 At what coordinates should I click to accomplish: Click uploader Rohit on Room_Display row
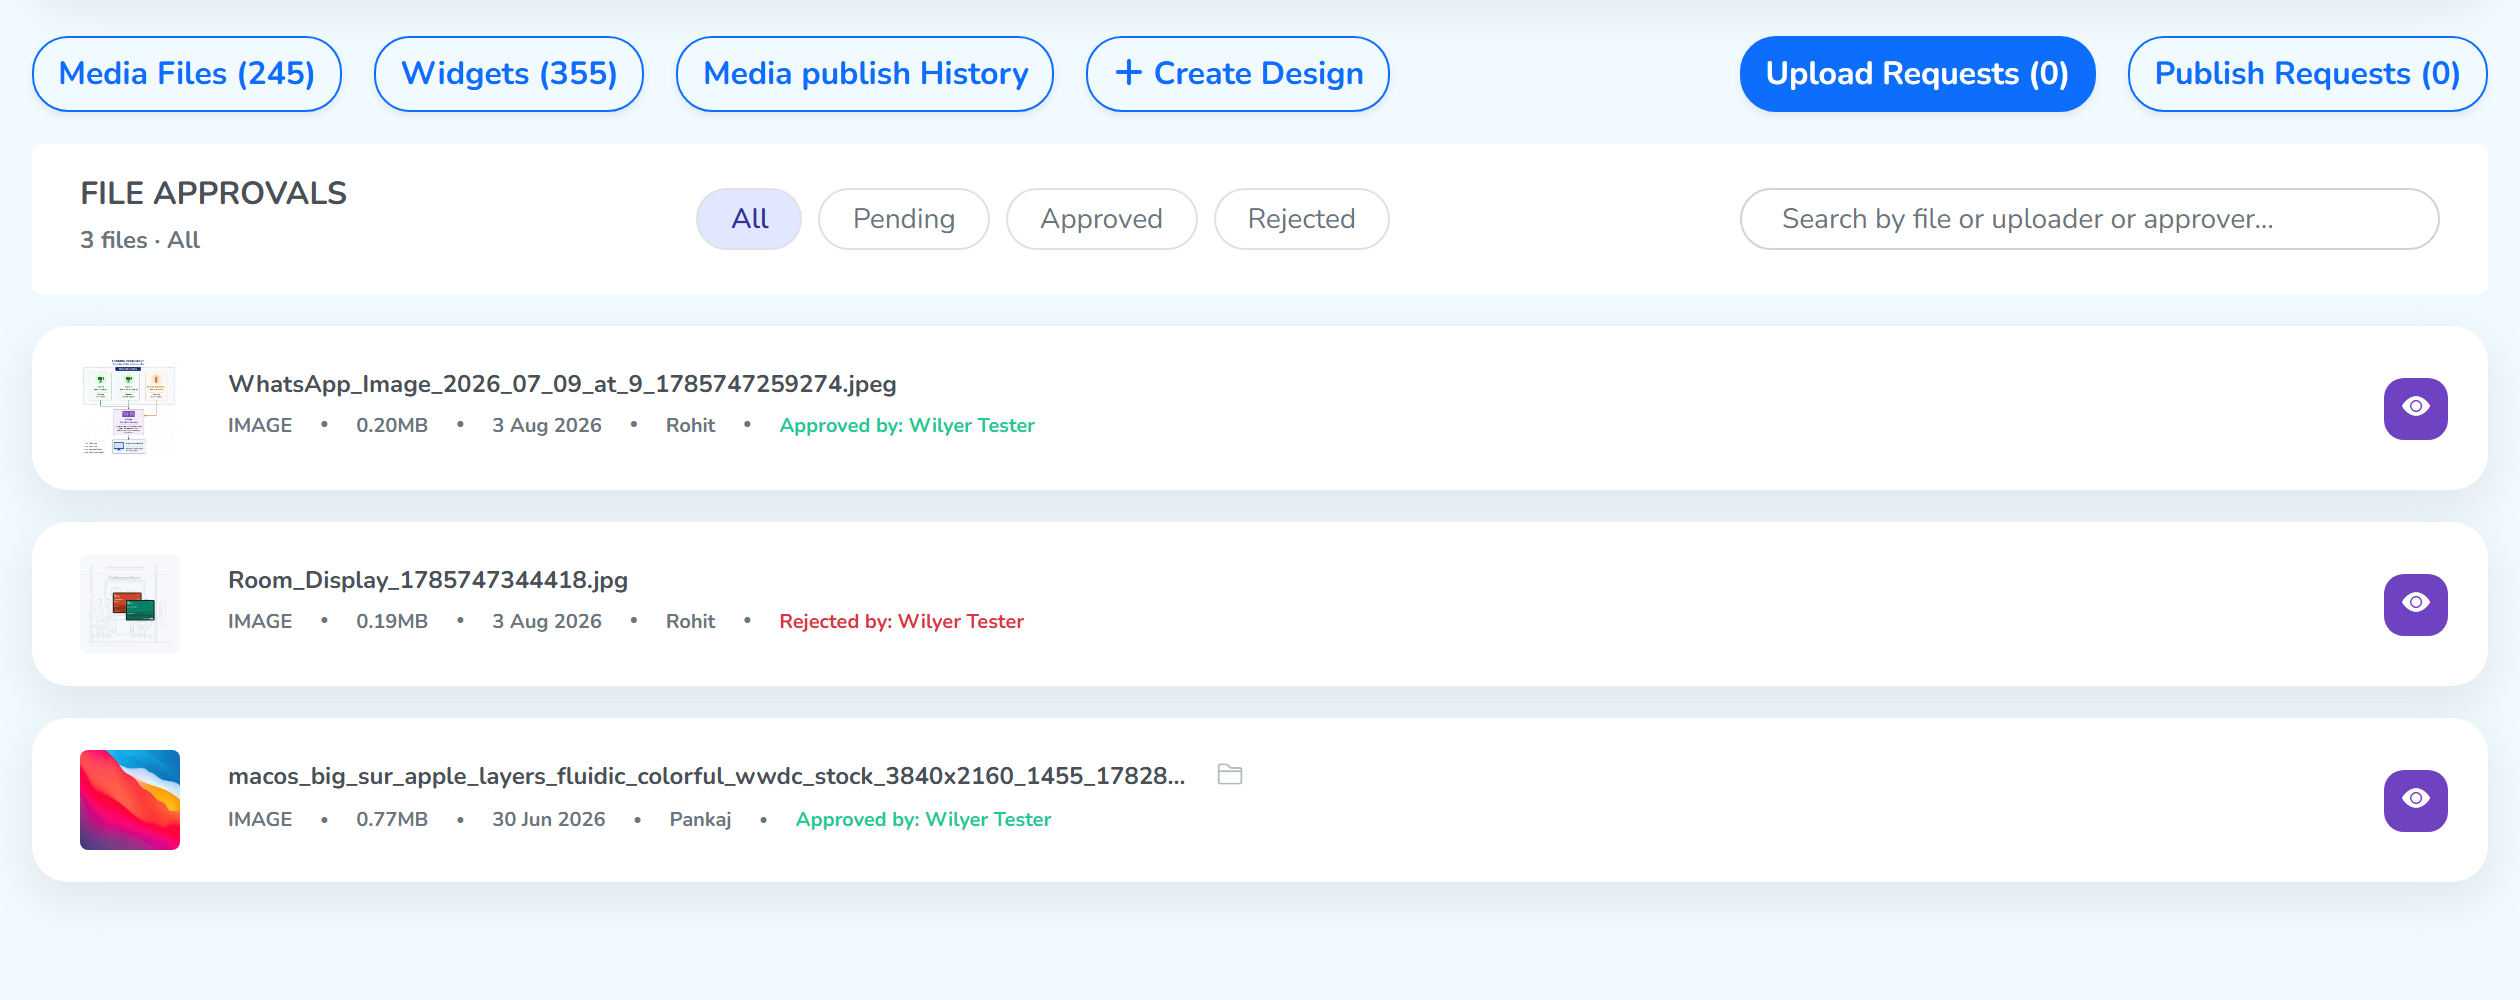691,621
